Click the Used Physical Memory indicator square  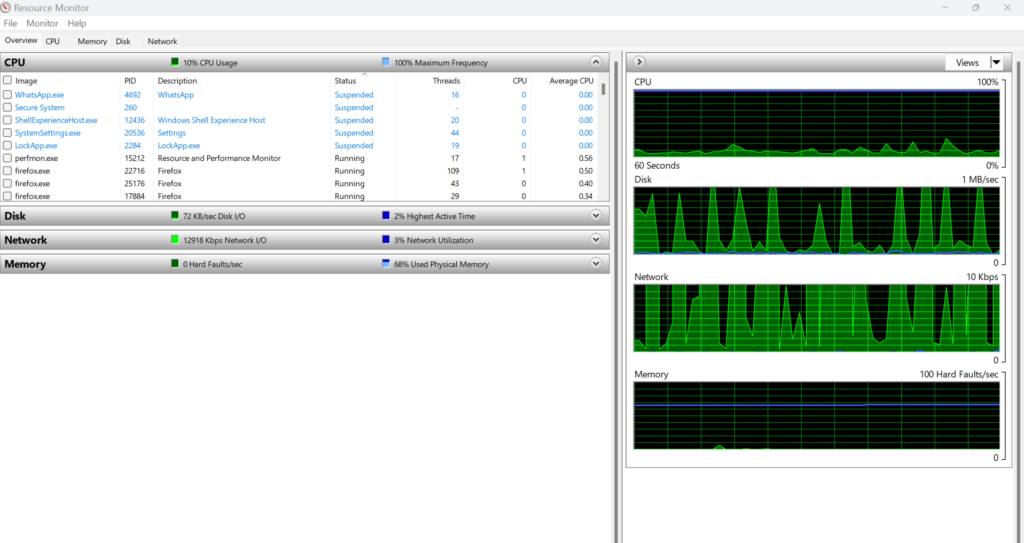[x=386, y=264]
